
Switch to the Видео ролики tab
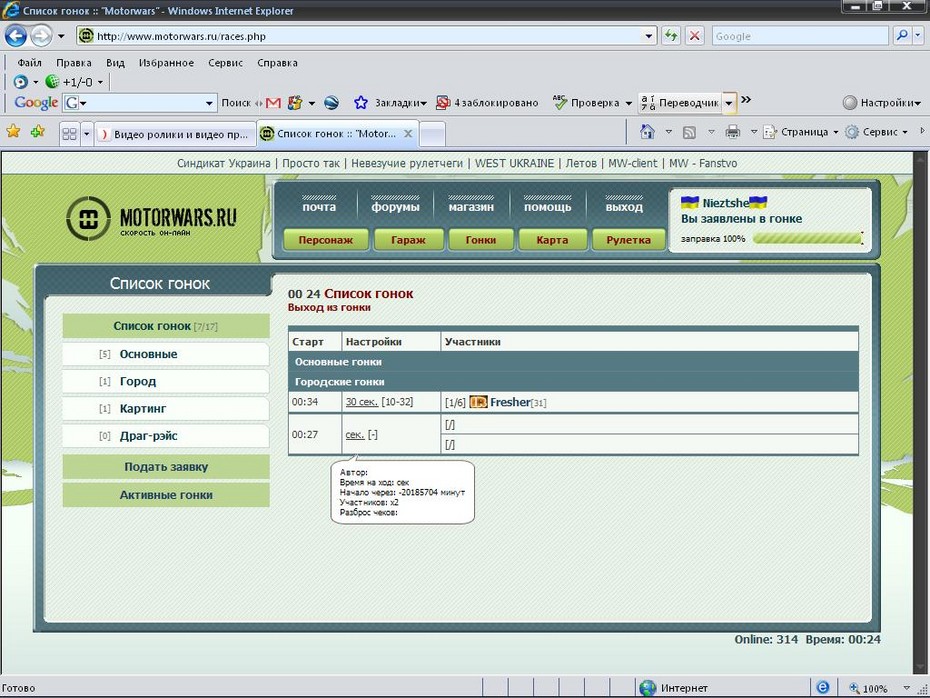173,133
